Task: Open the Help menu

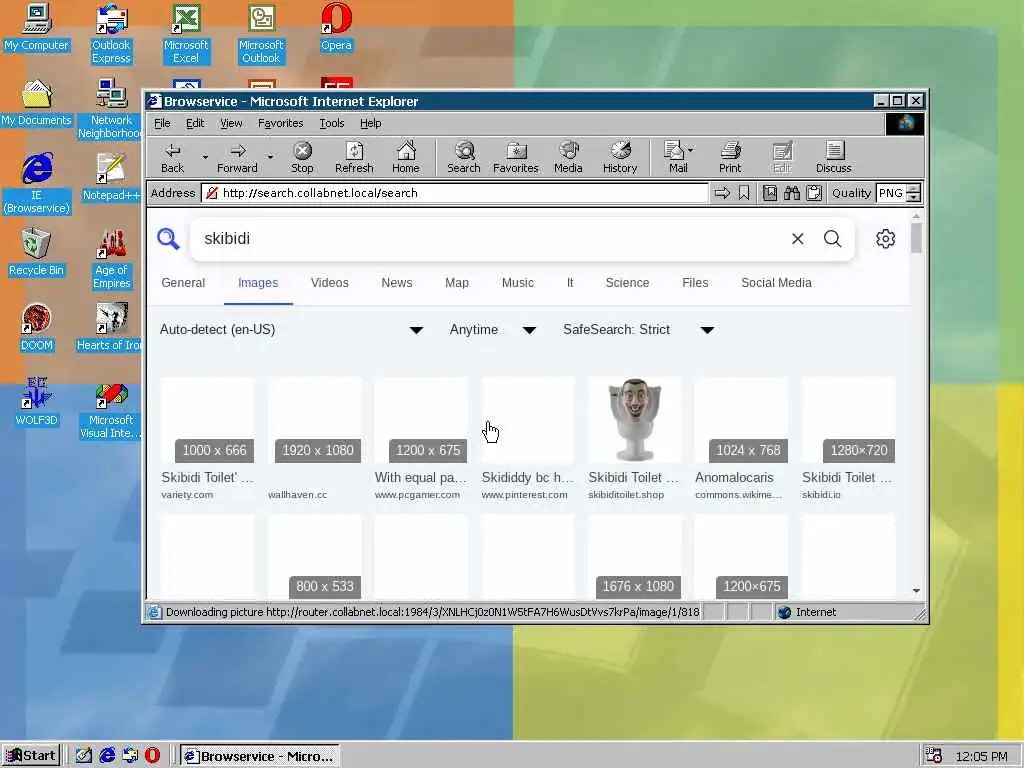Action: pos(370,123)
